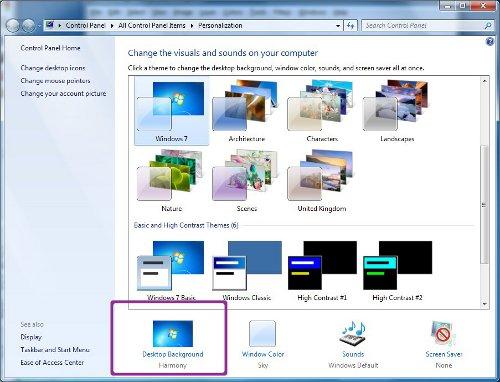Open Window Color Sky icon
This screenshot has width=500, height=382.
[263, 334]
